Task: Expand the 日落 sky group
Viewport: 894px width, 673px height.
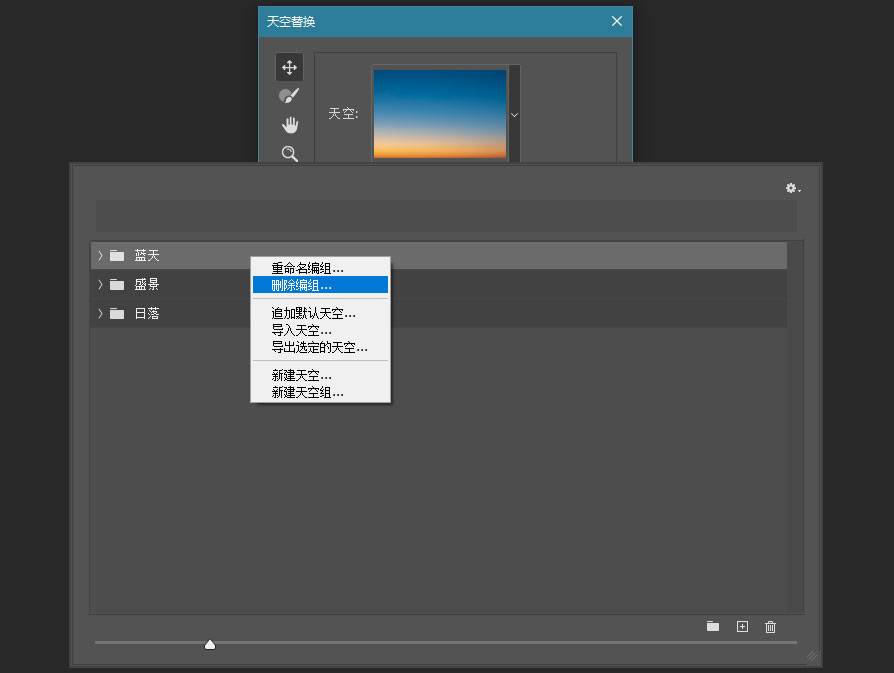Action: click(99, 313)
